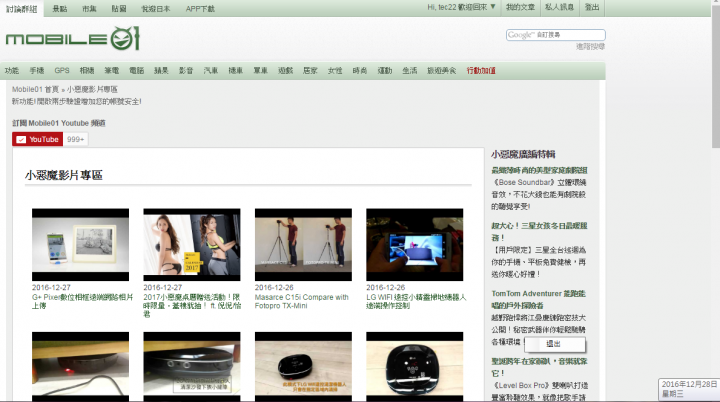
Task: Open the 單車 category menu
Action: tap(260, 70)
